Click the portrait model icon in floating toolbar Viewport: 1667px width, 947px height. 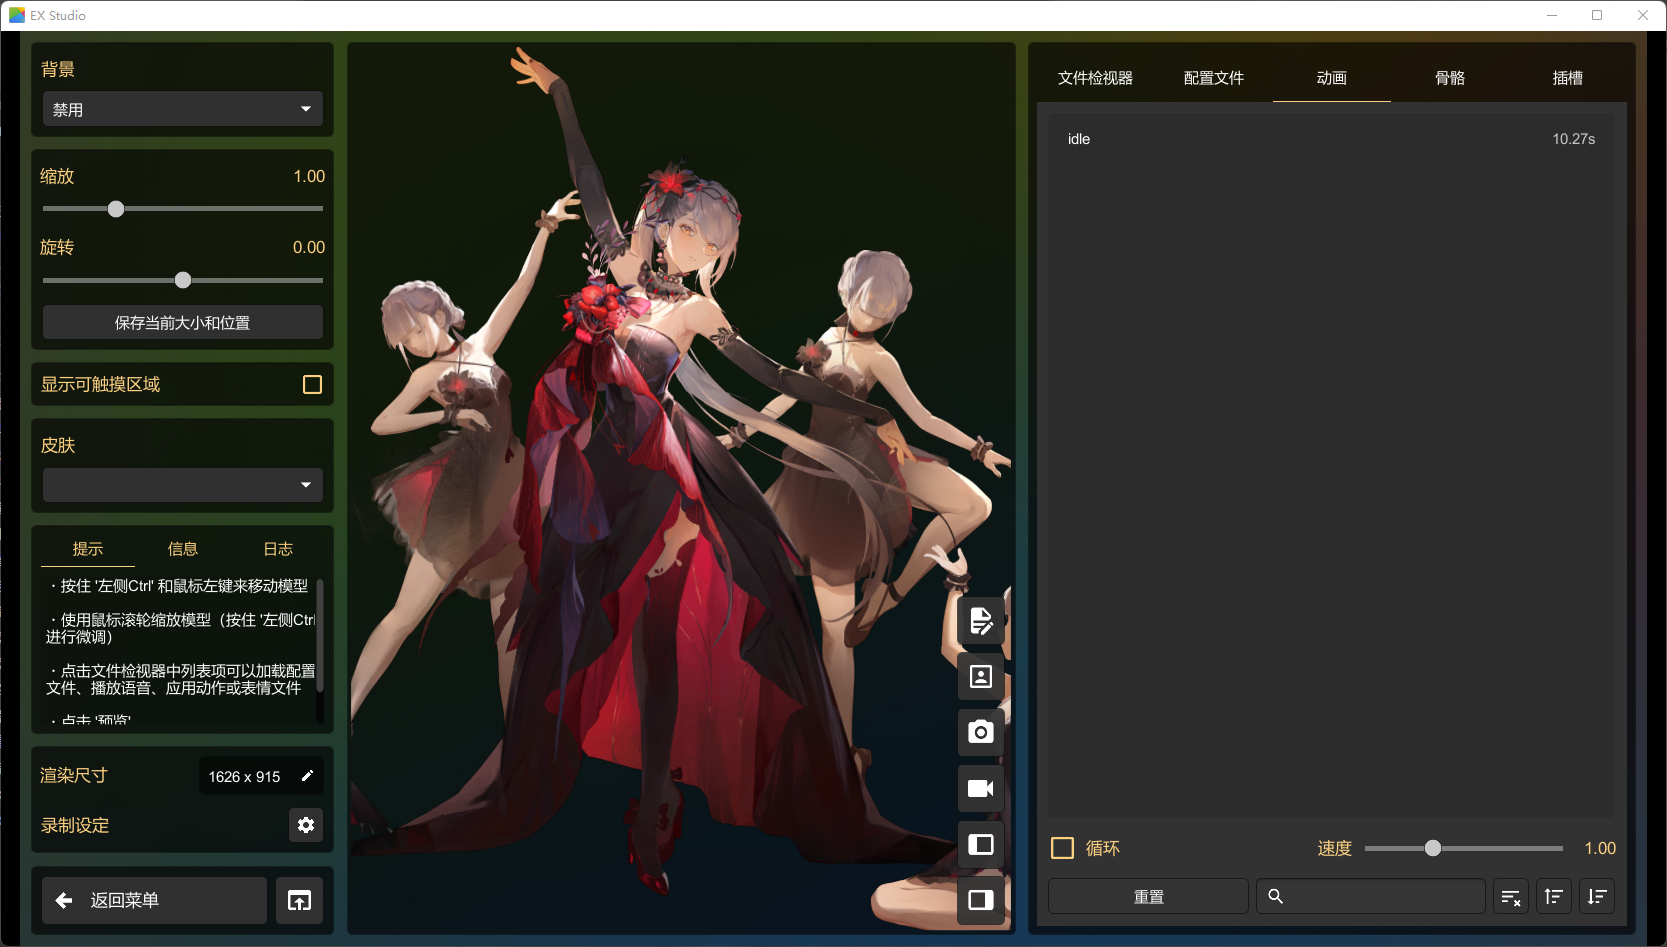[981, 677]
